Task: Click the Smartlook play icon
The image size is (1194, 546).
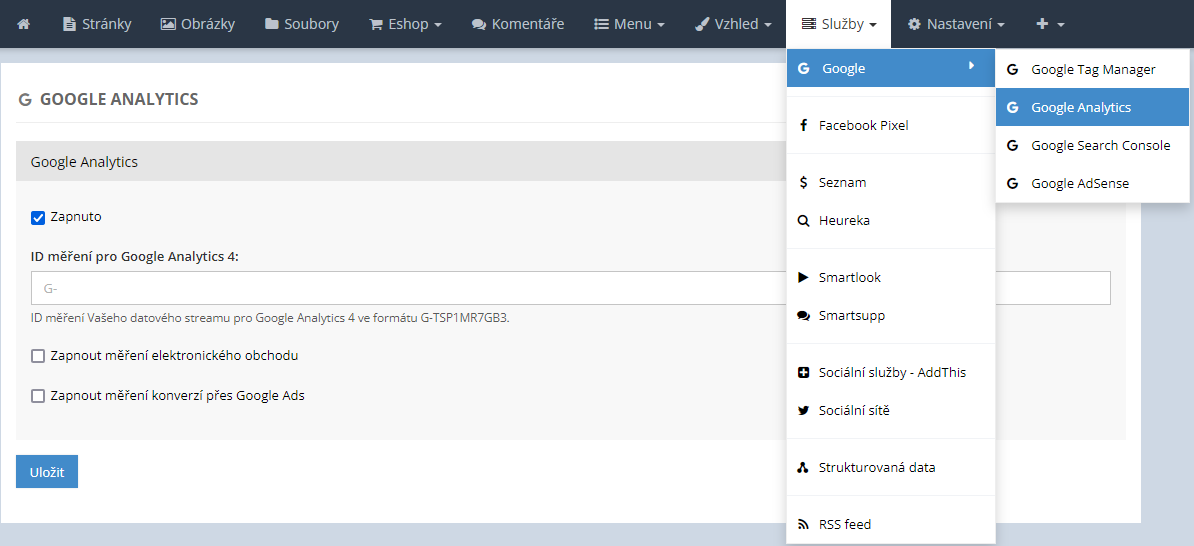Action: (x=803, y=278)
